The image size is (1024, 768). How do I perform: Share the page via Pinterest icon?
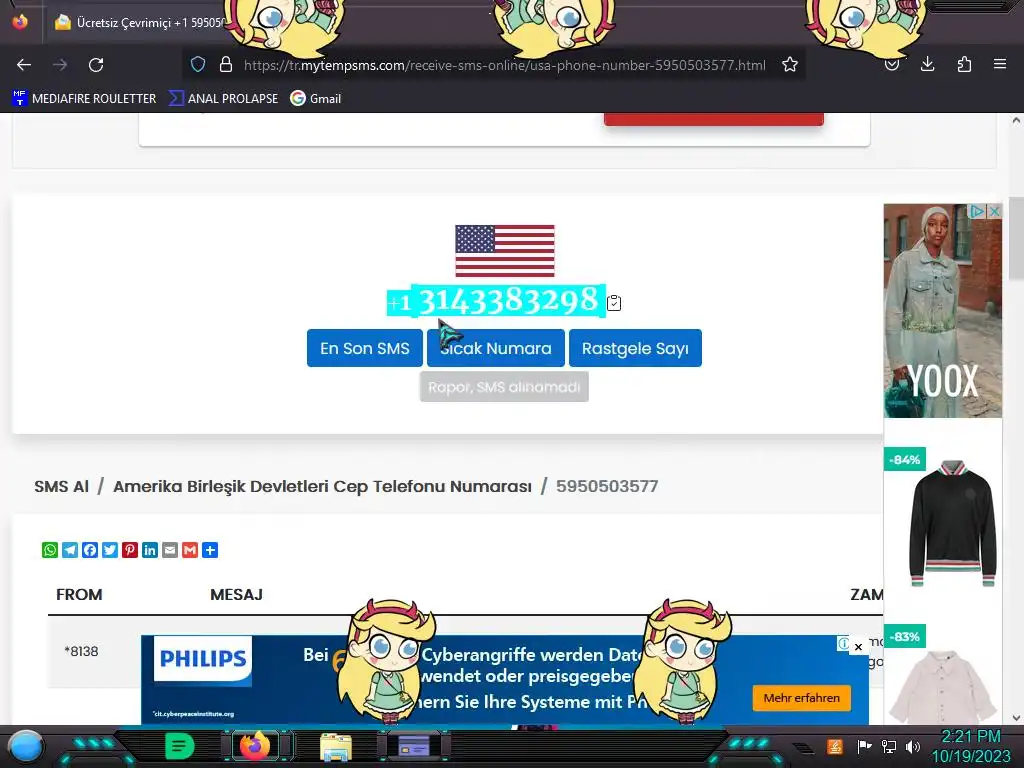[130, 550]
